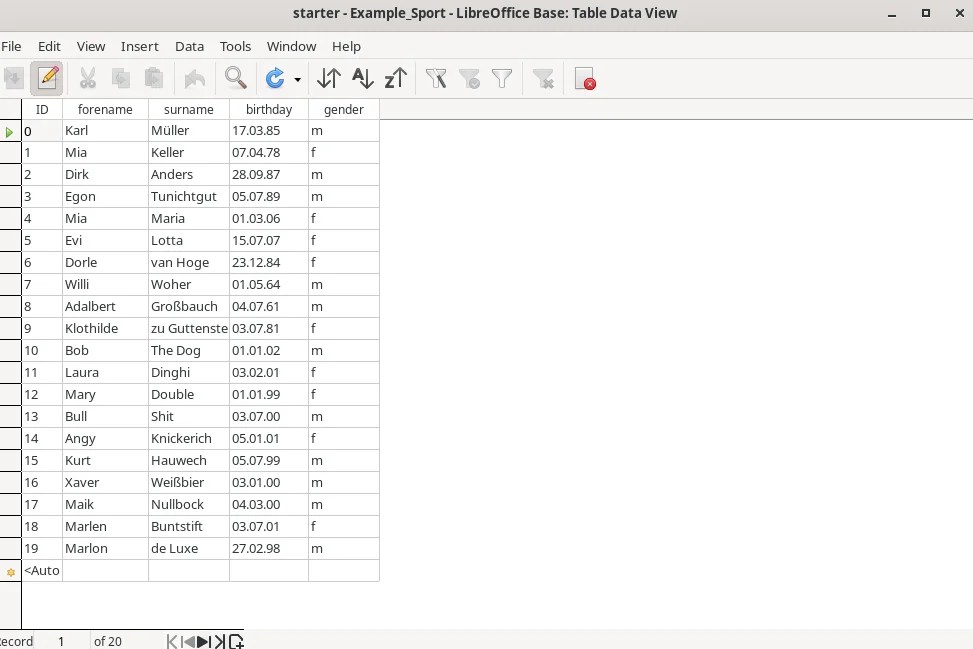
Task: Select the Find Record magnifier tool
Action: 237,78
